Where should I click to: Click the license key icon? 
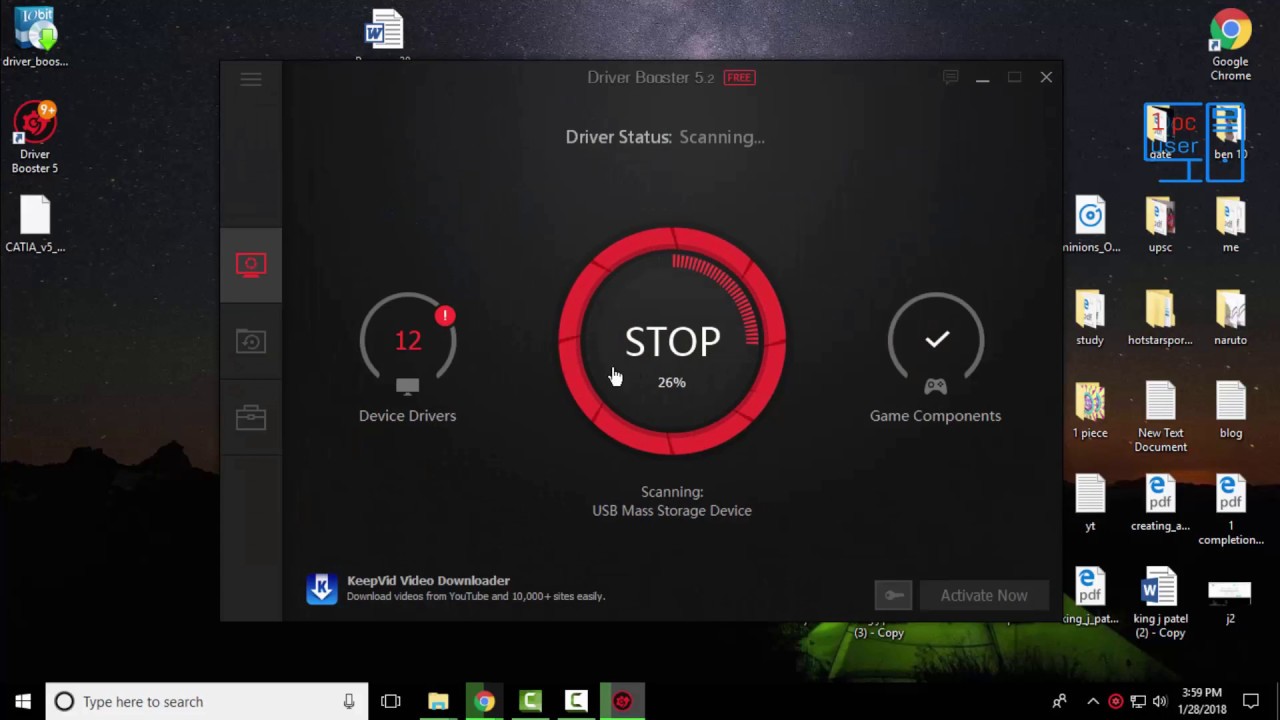[x=893, y=595]
